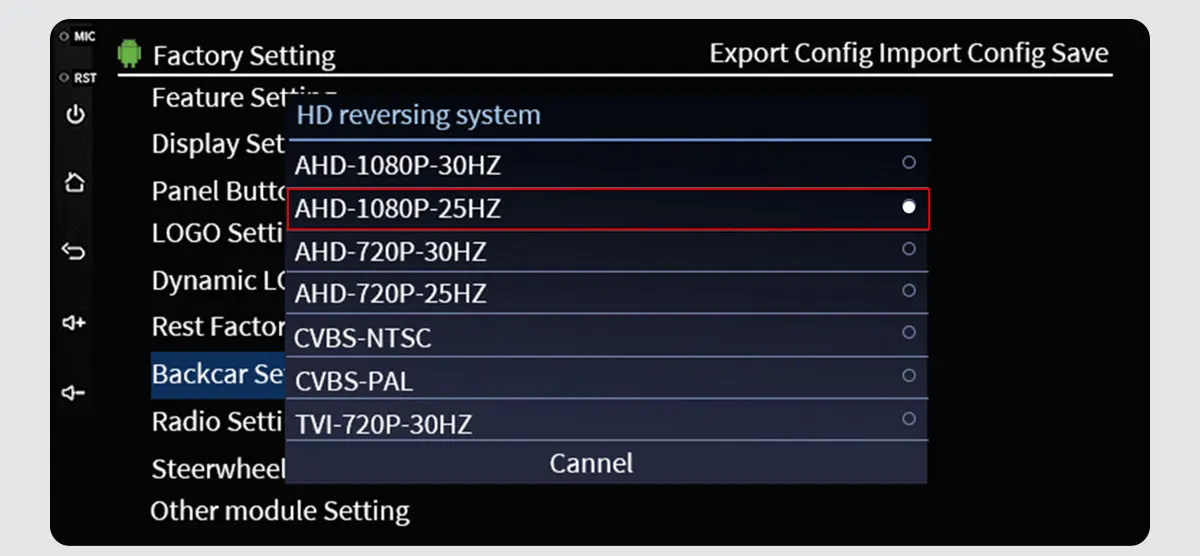Pick TVI-720P-30HZ option
Screen dimensions: 1200x556
point(608,421)
